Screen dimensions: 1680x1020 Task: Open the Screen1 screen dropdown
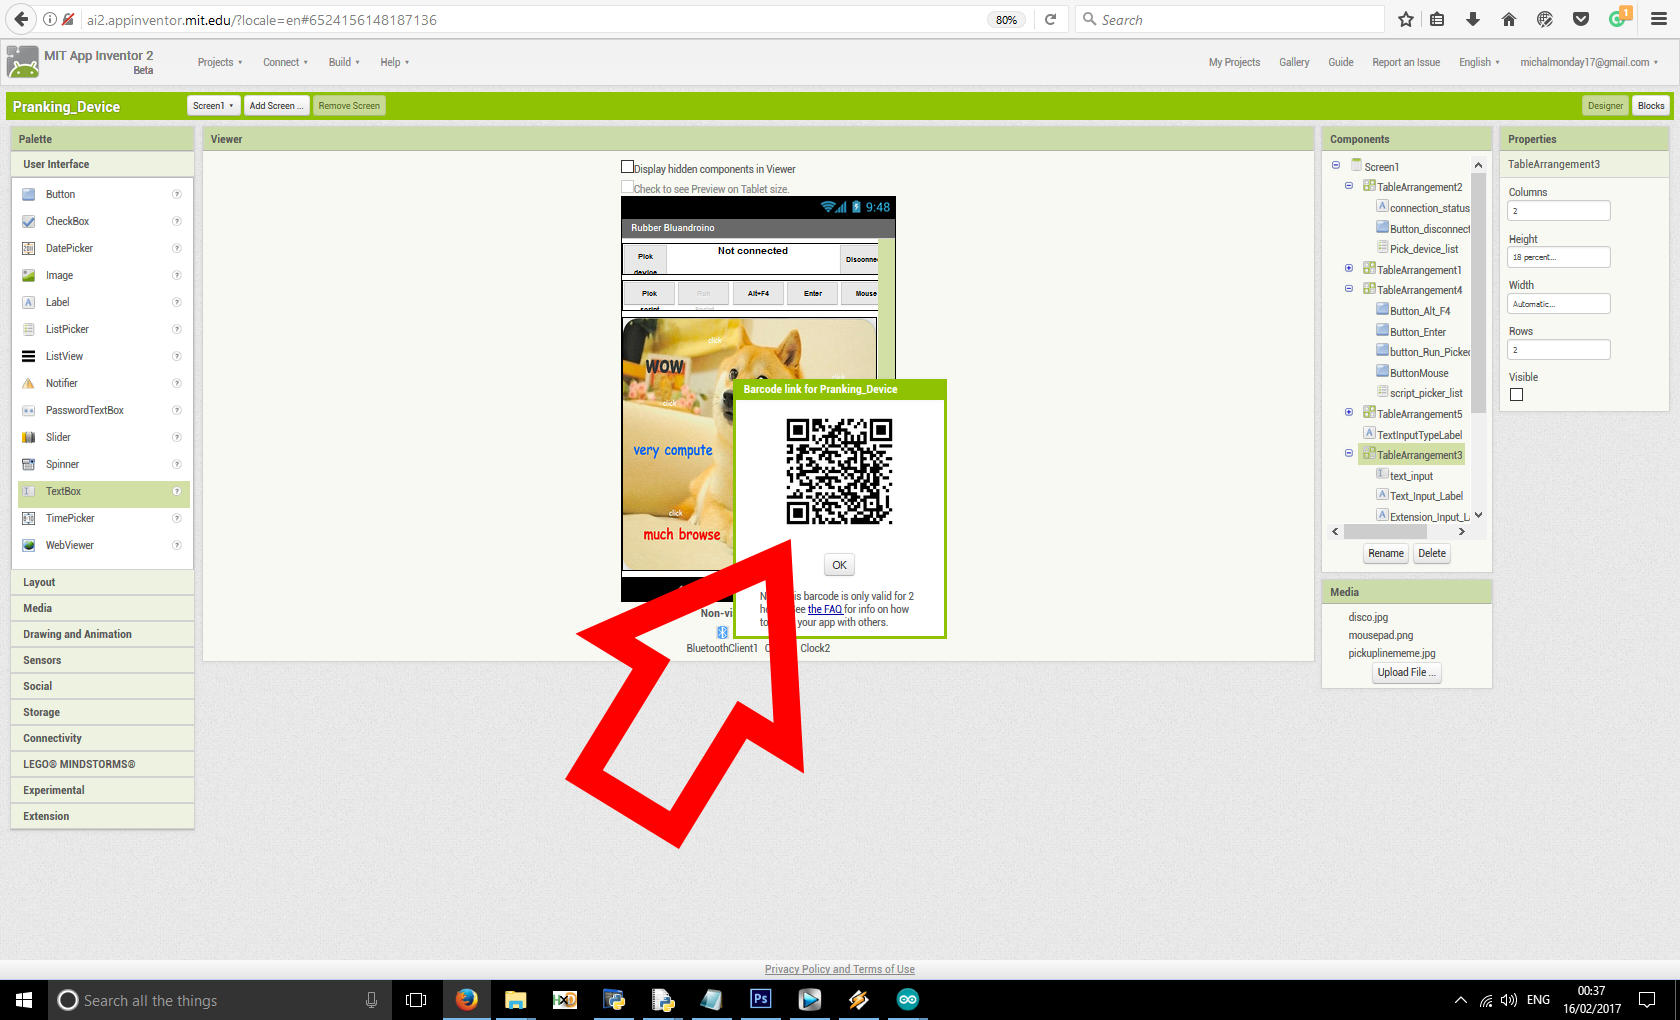[x=213, y=106]
